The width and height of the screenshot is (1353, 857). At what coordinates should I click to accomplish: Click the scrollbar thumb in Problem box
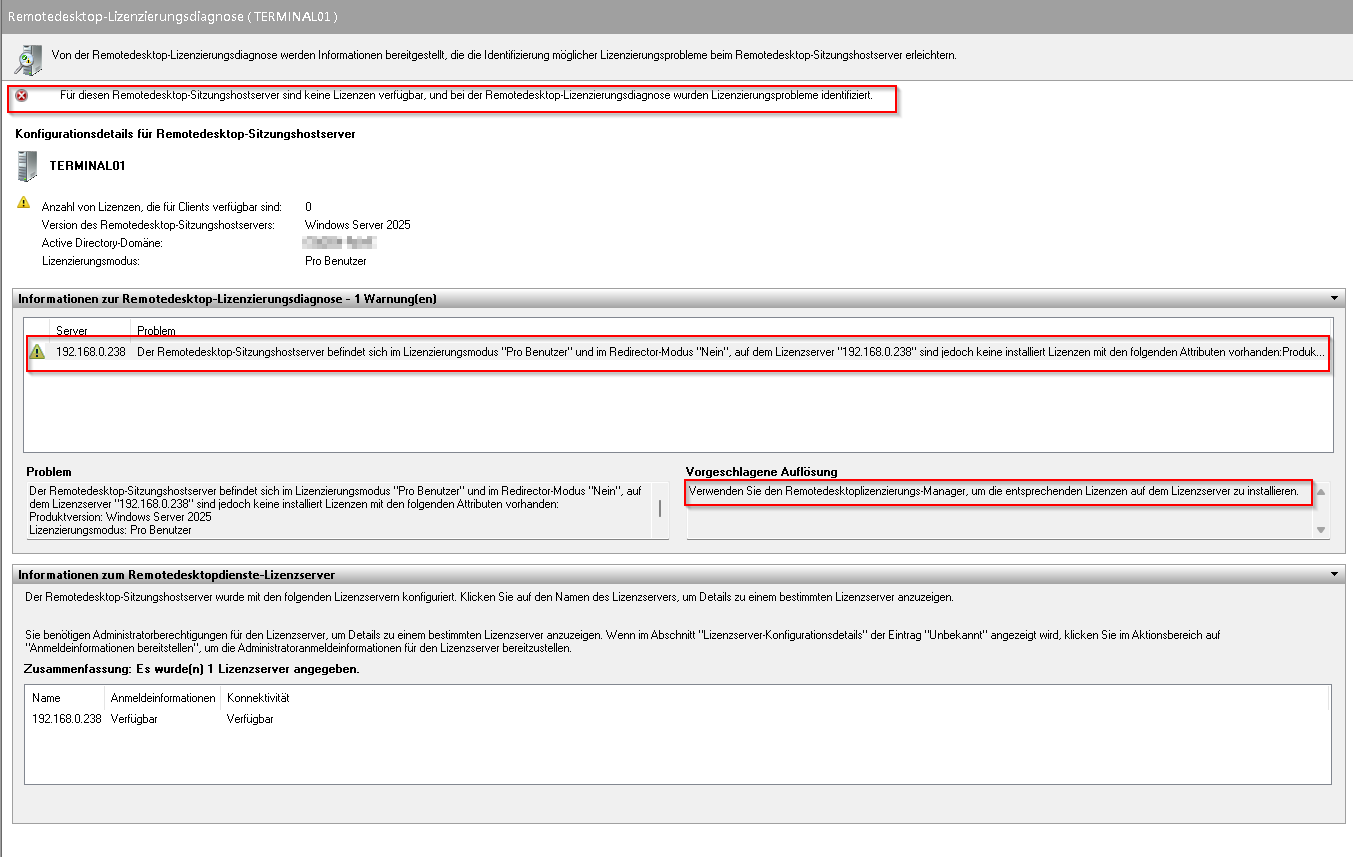click(659, 508)
